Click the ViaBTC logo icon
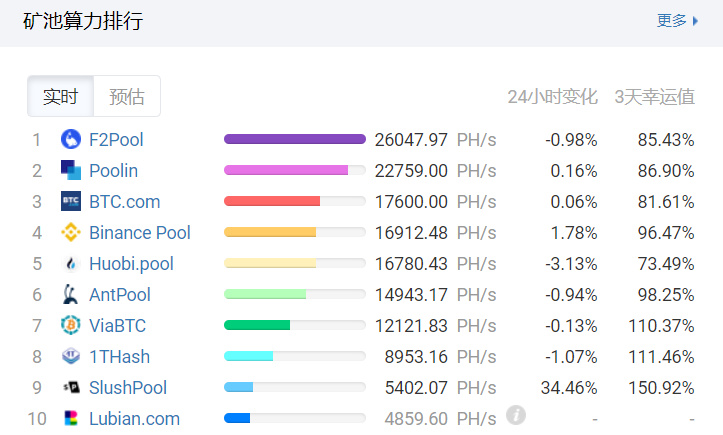723x435 pixels. point(71,326)
